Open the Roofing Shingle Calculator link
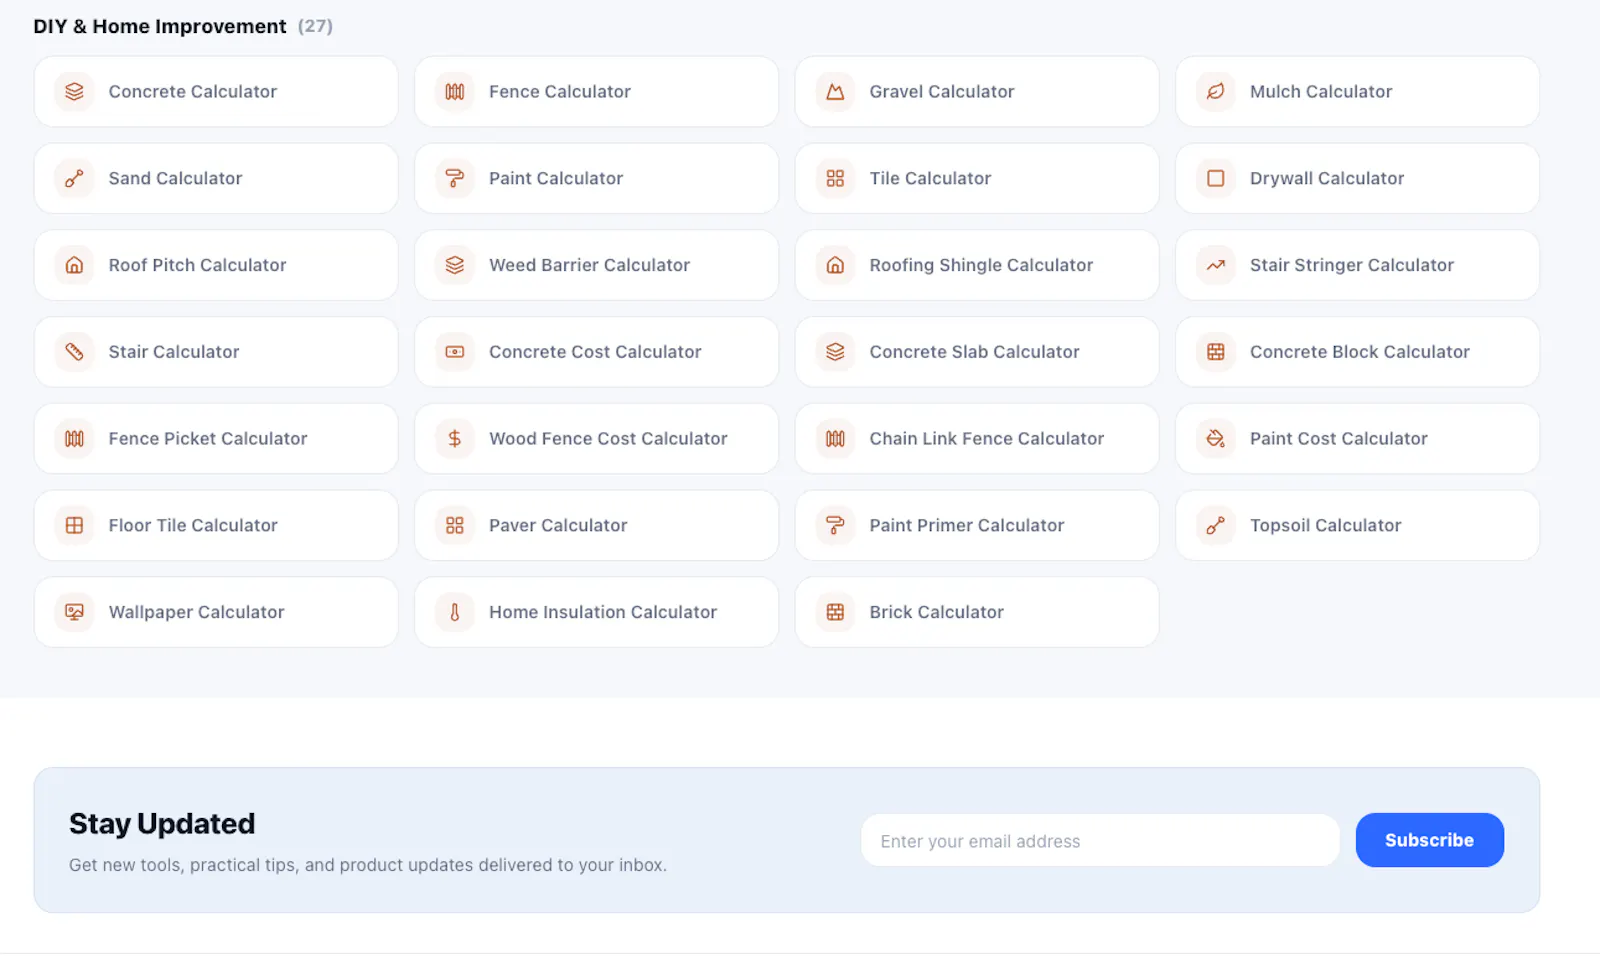 977,265
